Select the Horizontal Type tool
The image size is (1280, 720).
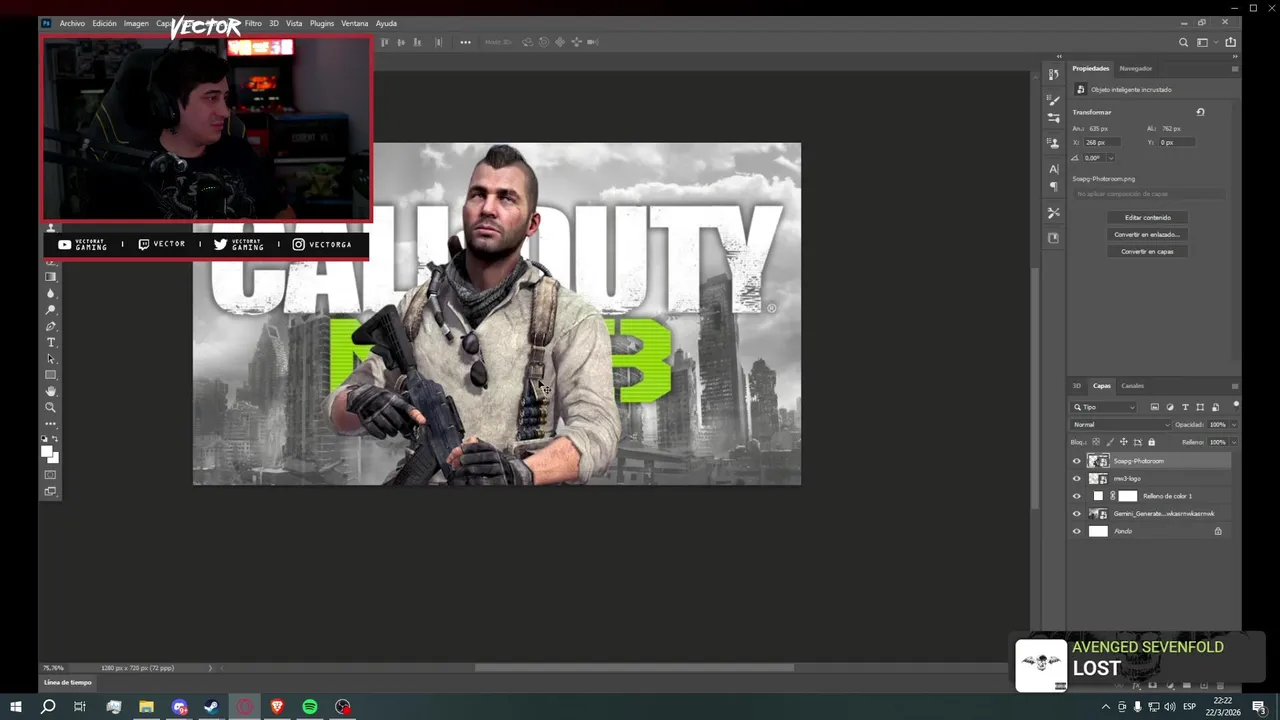point(51,342)
